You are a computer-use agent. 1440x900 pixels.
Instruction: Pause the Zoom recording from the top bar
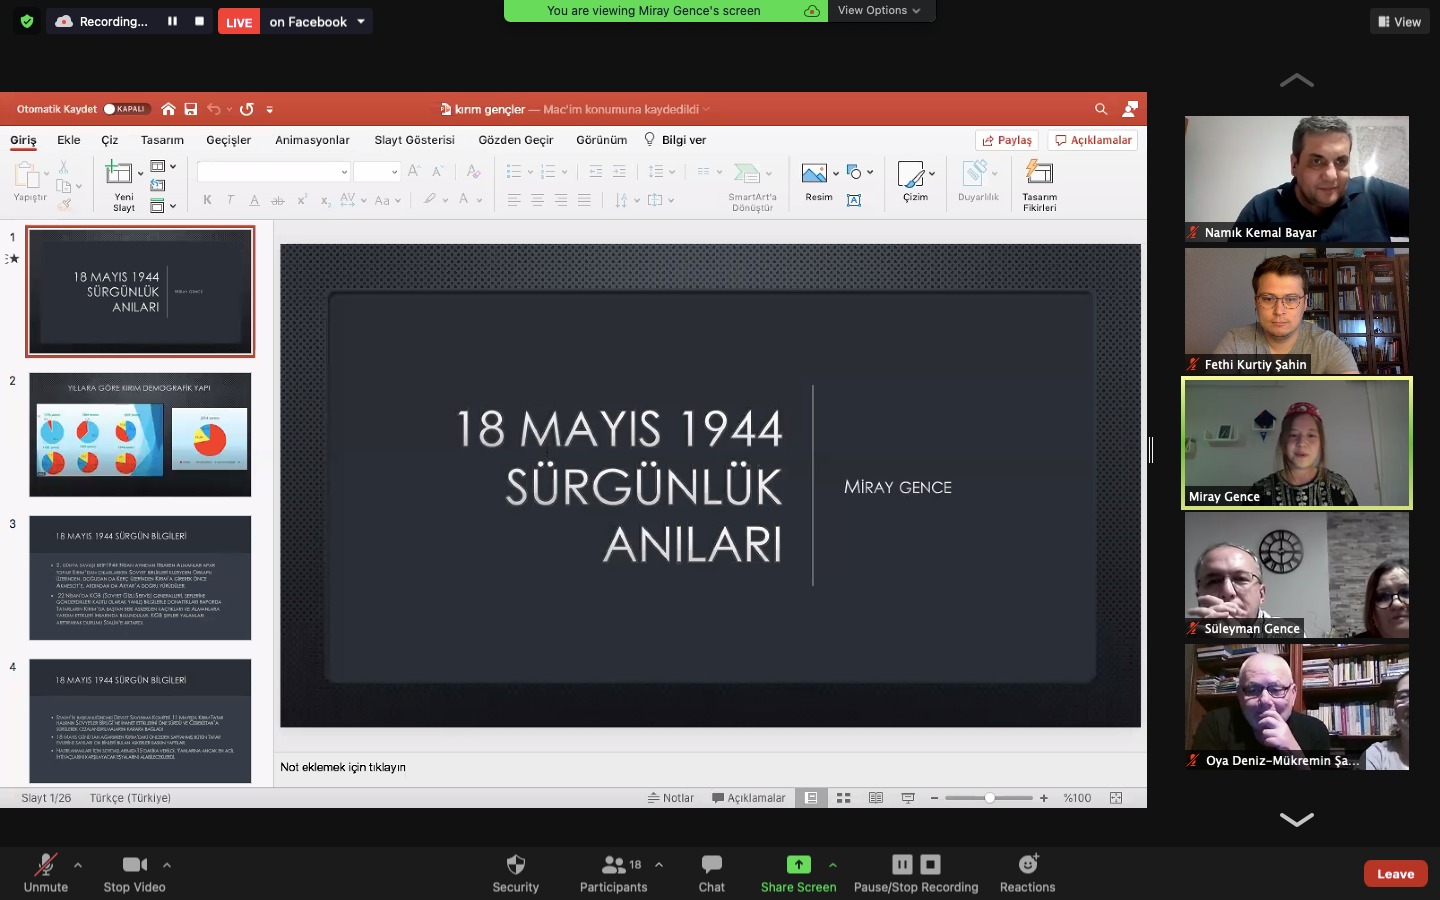(172, 21)
